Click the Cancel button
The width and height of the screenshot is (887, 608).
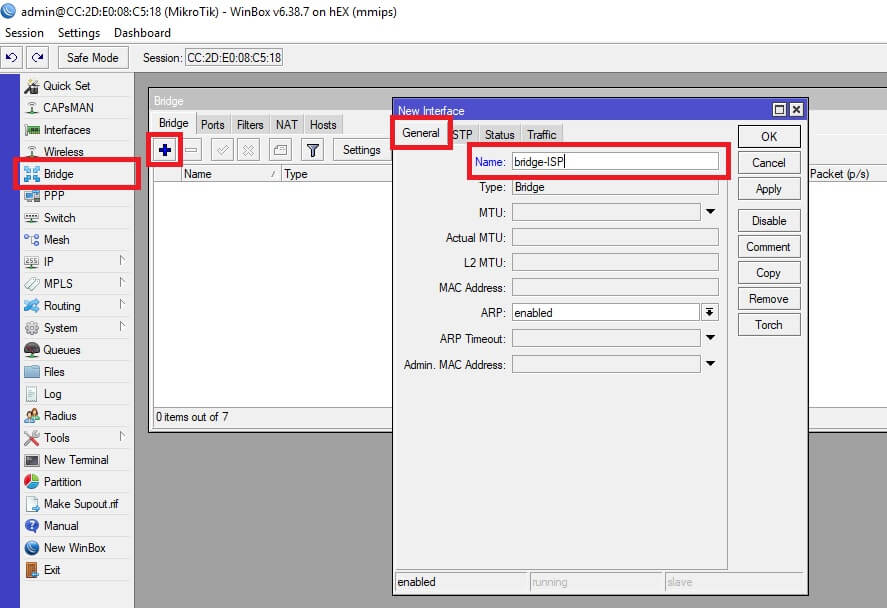769,163
